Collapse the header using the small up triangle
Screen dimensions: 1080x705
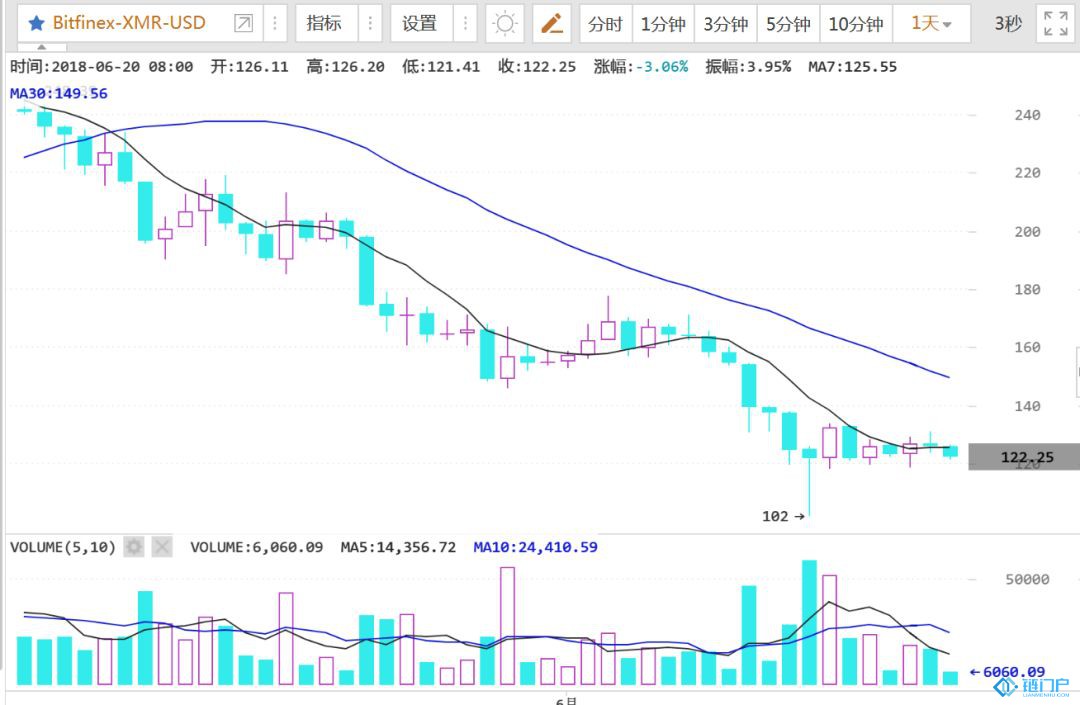click(42, 48)
